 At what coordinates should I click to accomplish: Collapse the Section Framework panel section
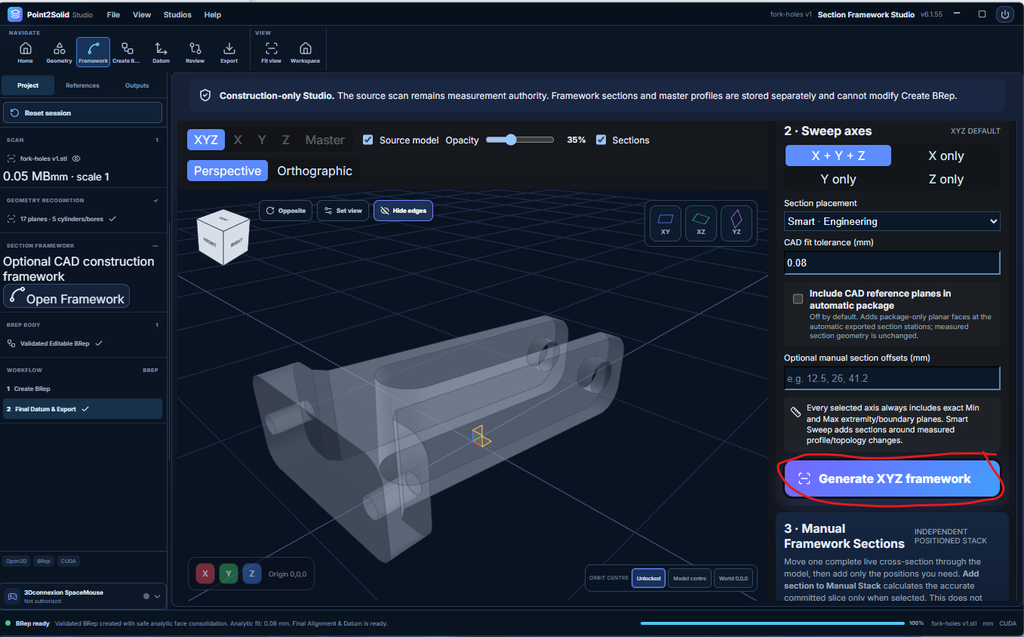click(155, 246)
